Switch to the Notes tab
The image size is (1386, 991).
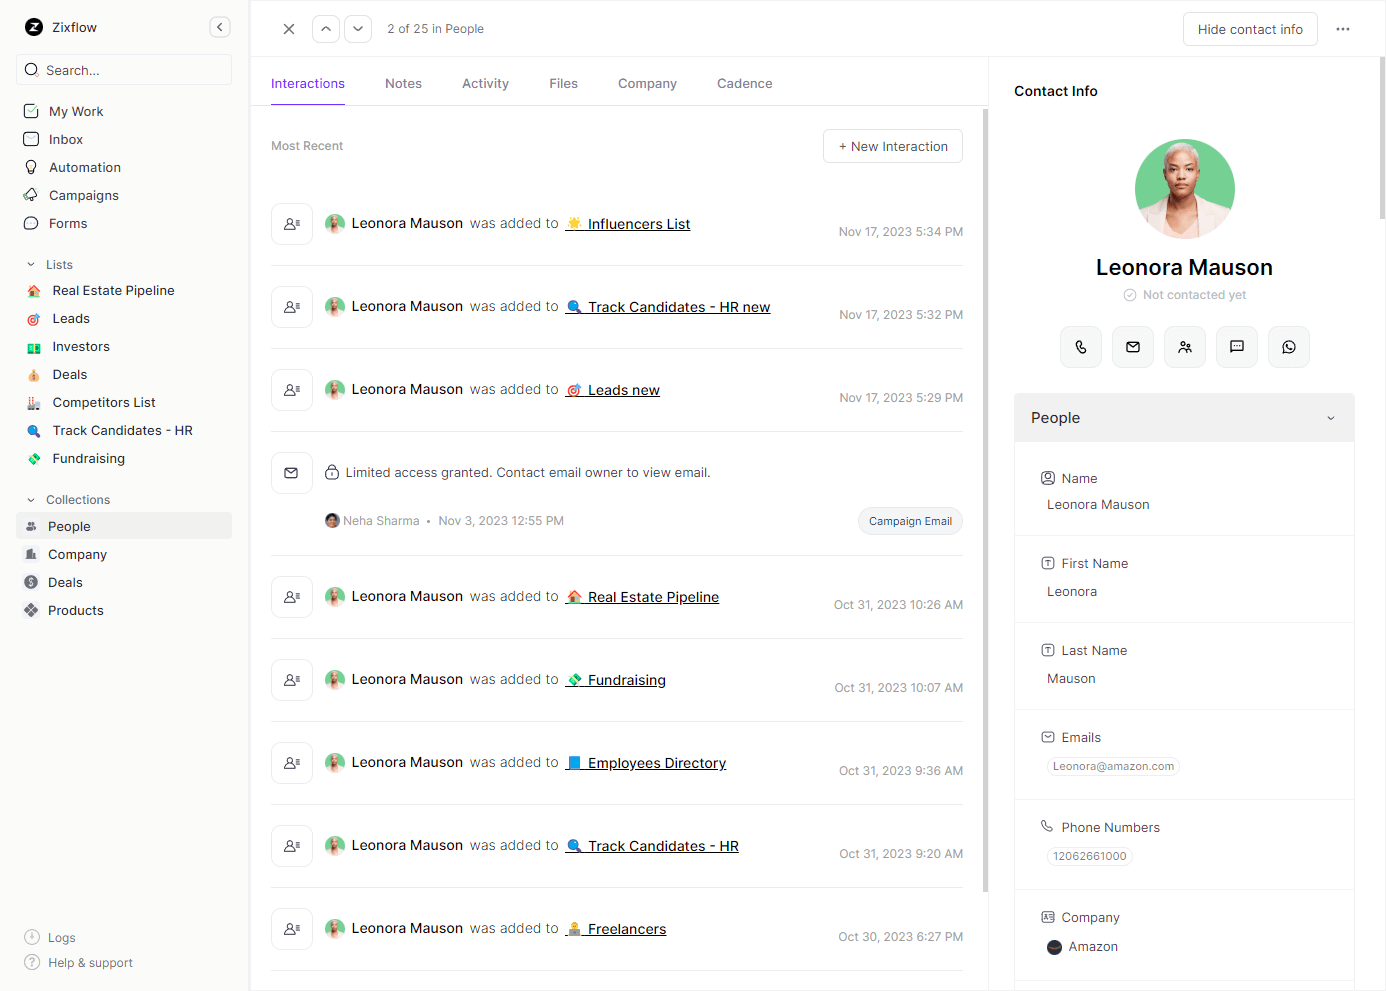403,83
